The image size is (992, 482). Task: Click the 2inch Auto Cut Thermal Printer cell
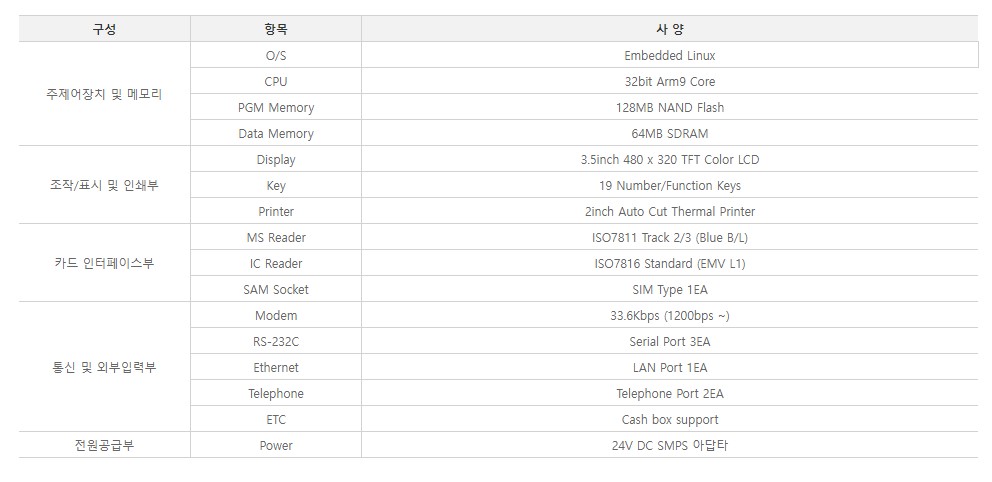[x=669, y=211]
